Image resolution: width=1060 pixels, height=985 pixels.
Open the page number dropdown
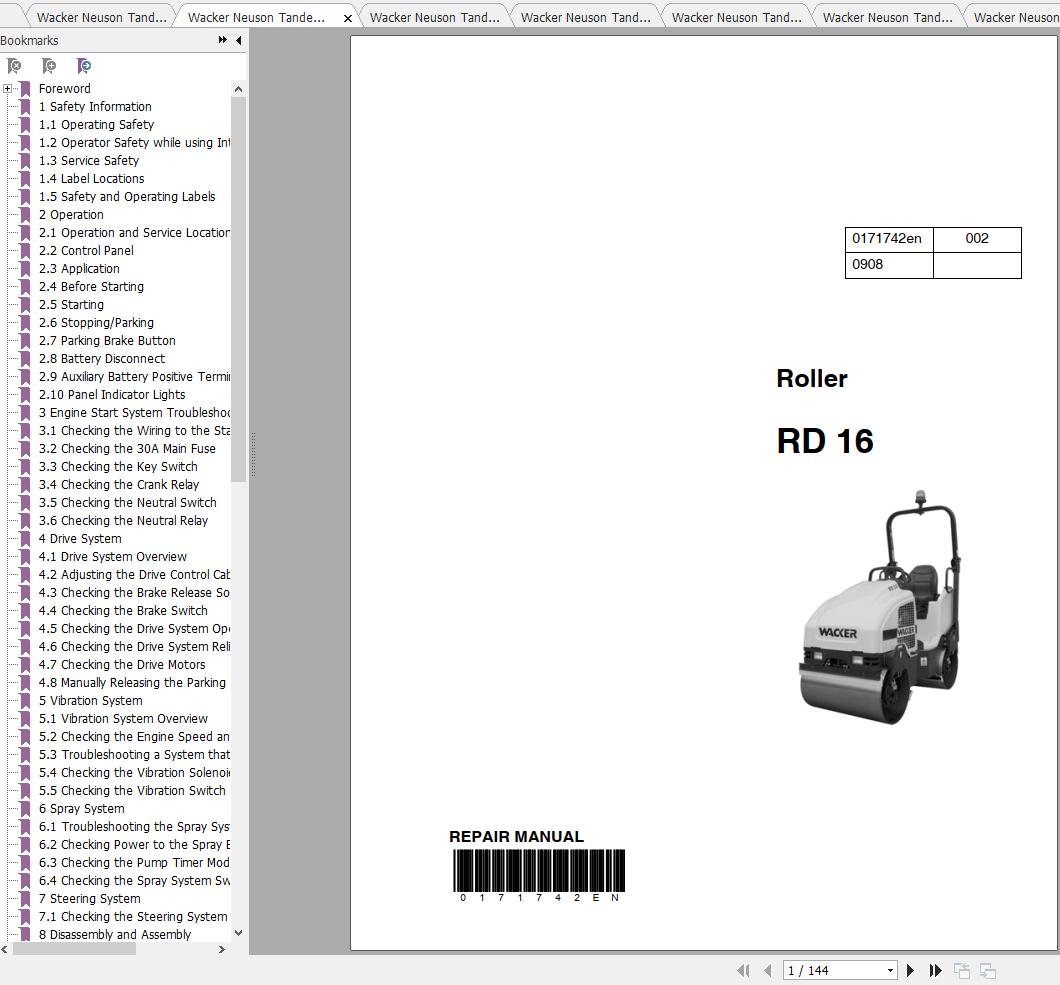pos(890,971)
